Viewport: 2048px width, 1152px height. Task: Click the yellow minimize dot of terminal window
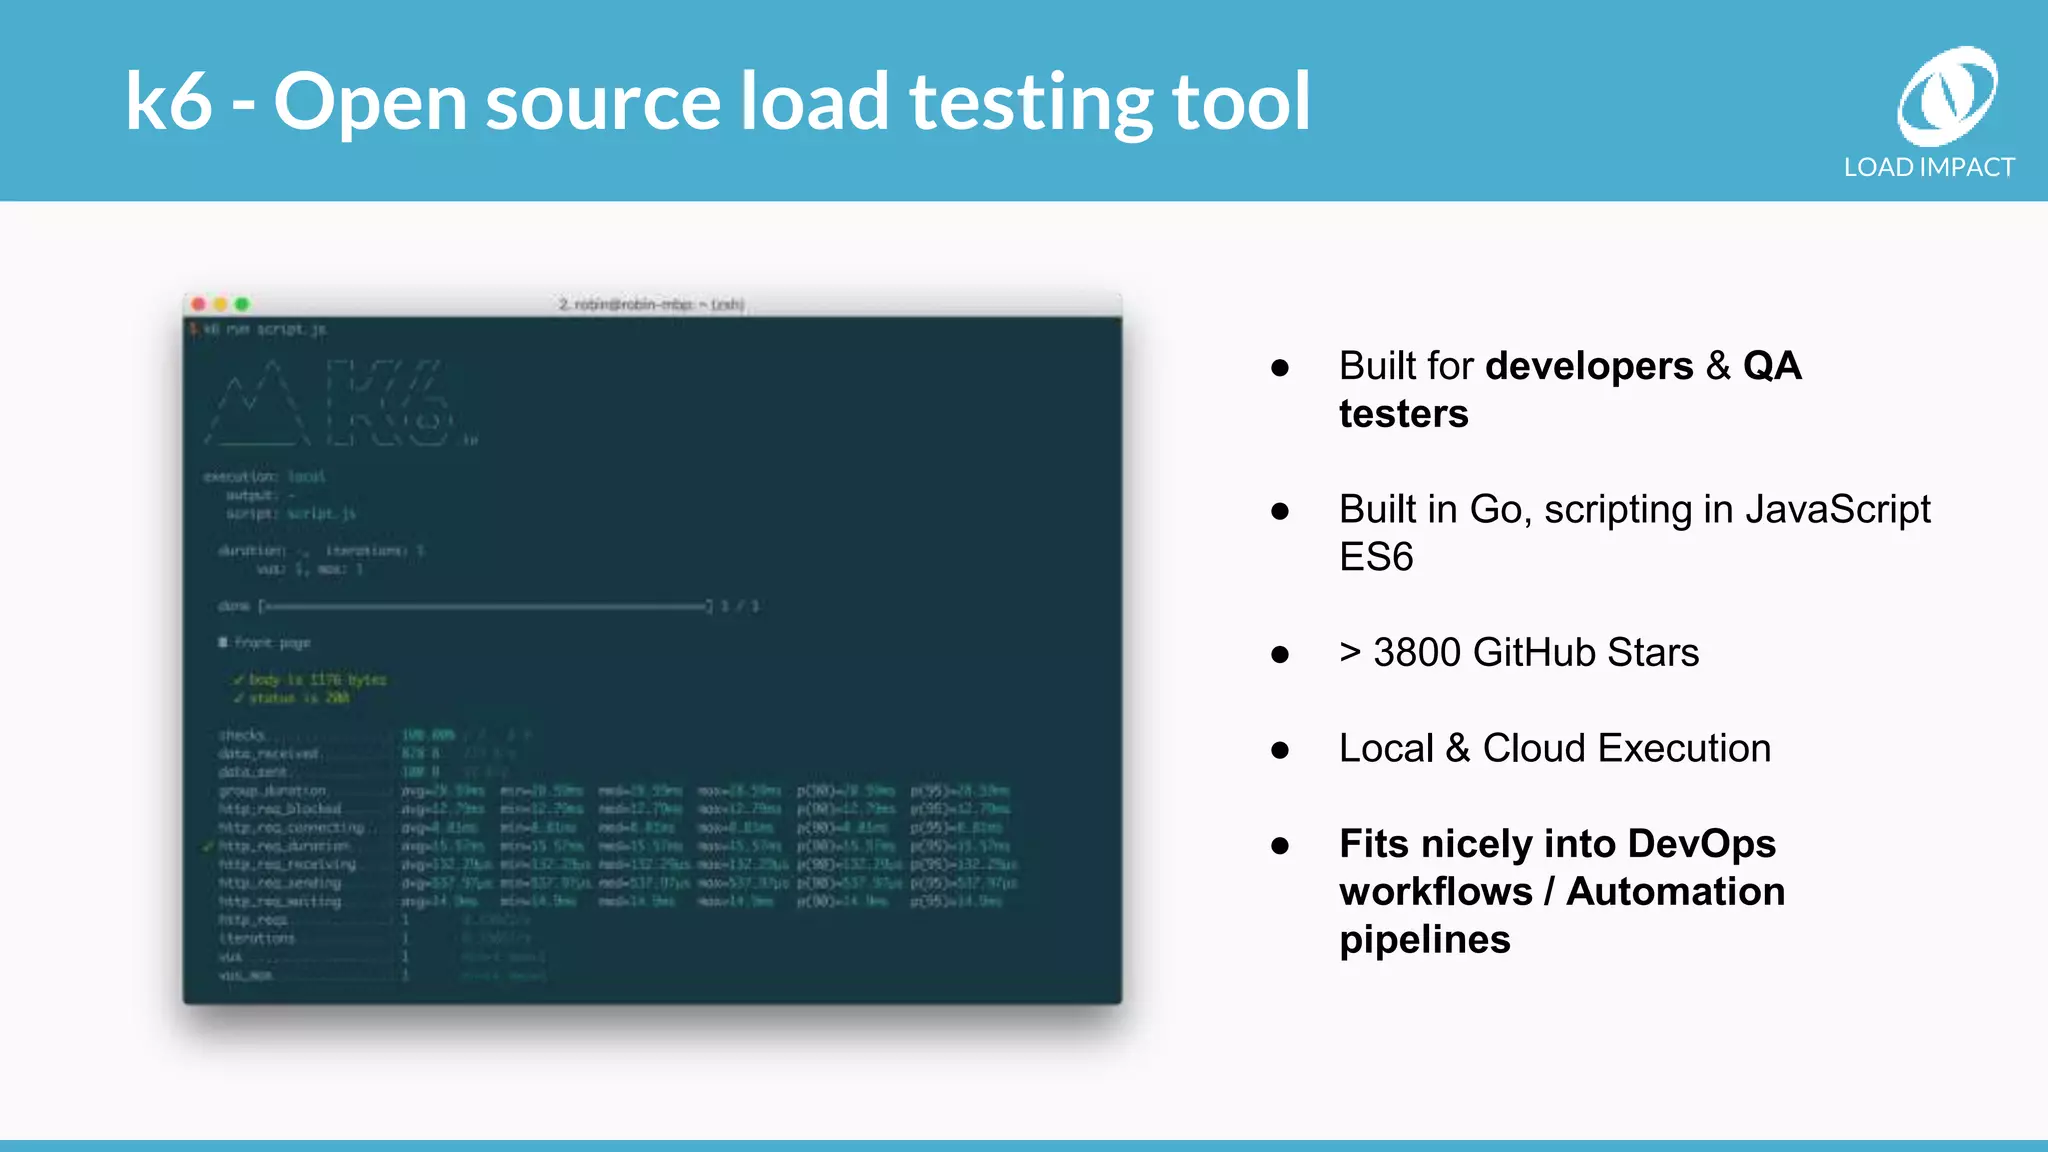tap(220, 304)
